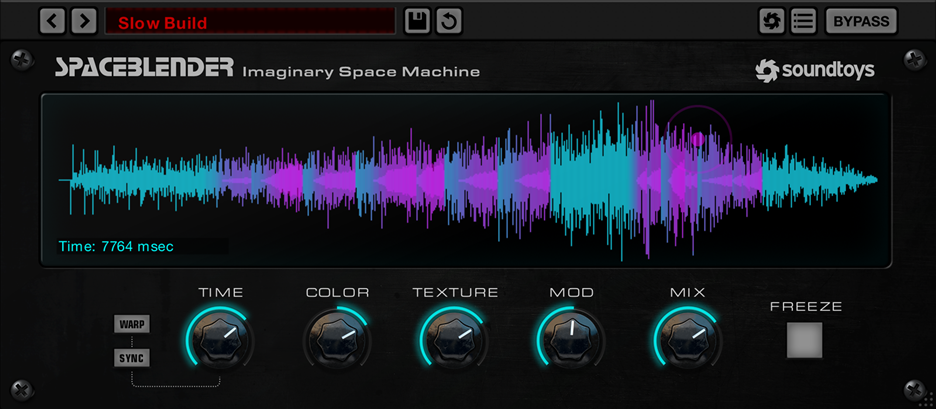Click the resize grip in bottom-right corner
The height and width of the screenshot is (409, 936).
tap(925, 398)
